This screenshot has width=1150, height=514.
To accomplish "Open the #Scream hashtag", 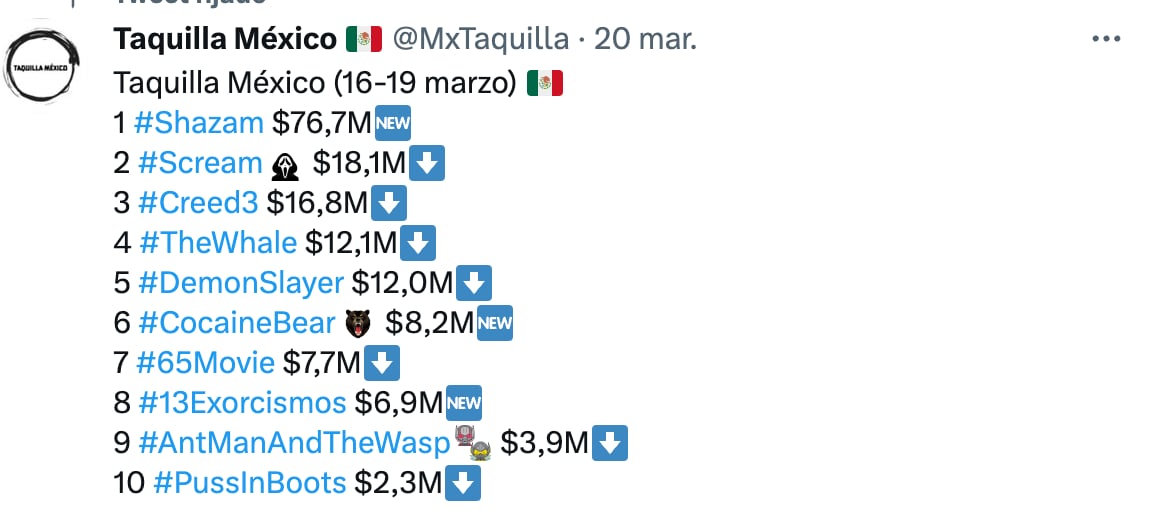I will (200, 162).
